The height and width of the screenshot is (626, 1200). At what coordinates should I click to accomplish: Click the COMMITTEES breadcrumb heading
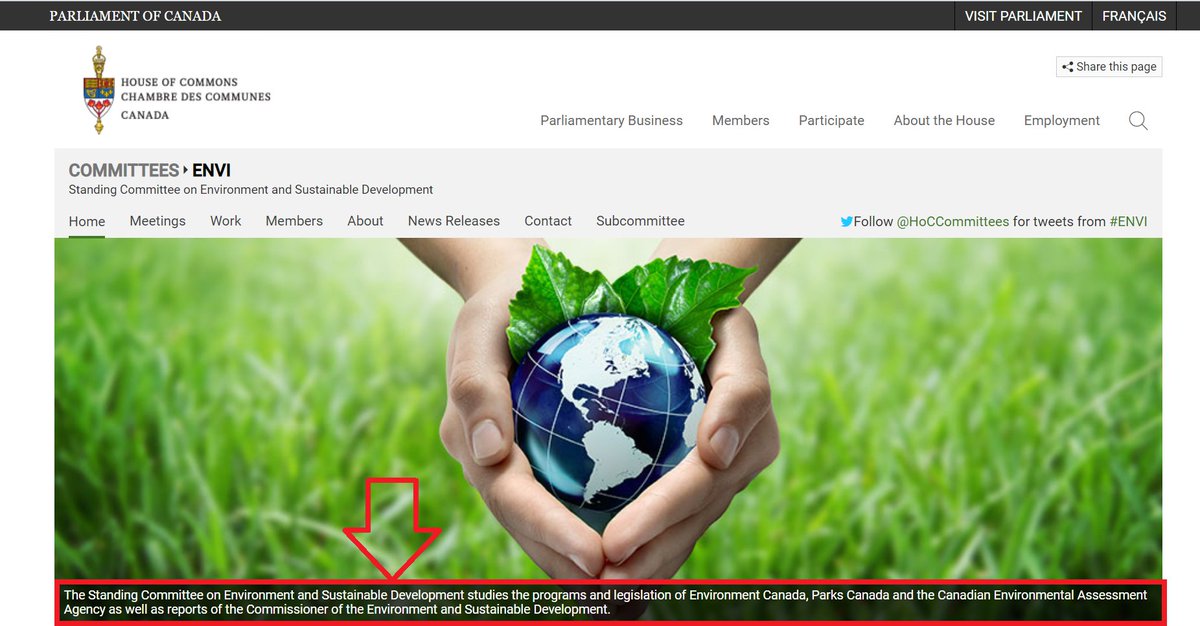[x=123, y=171]
